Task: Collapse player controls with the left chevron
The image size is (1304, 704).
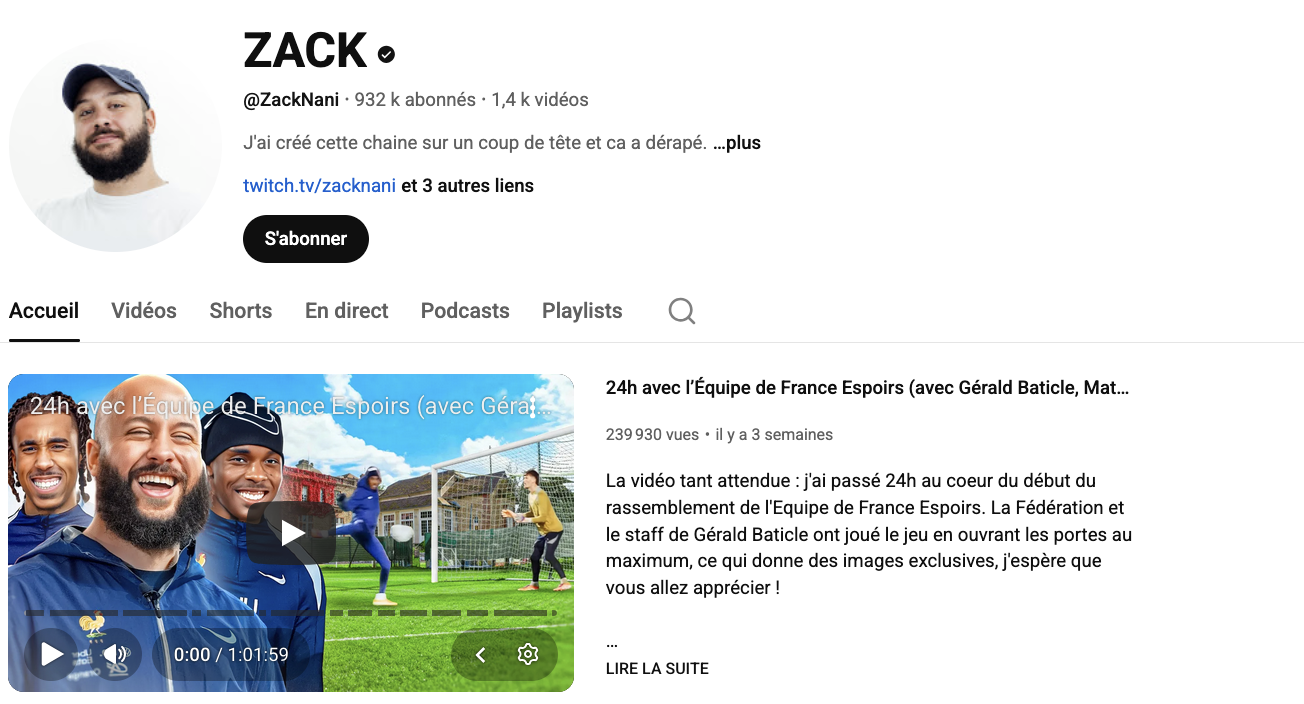Action: pos(480,655)
